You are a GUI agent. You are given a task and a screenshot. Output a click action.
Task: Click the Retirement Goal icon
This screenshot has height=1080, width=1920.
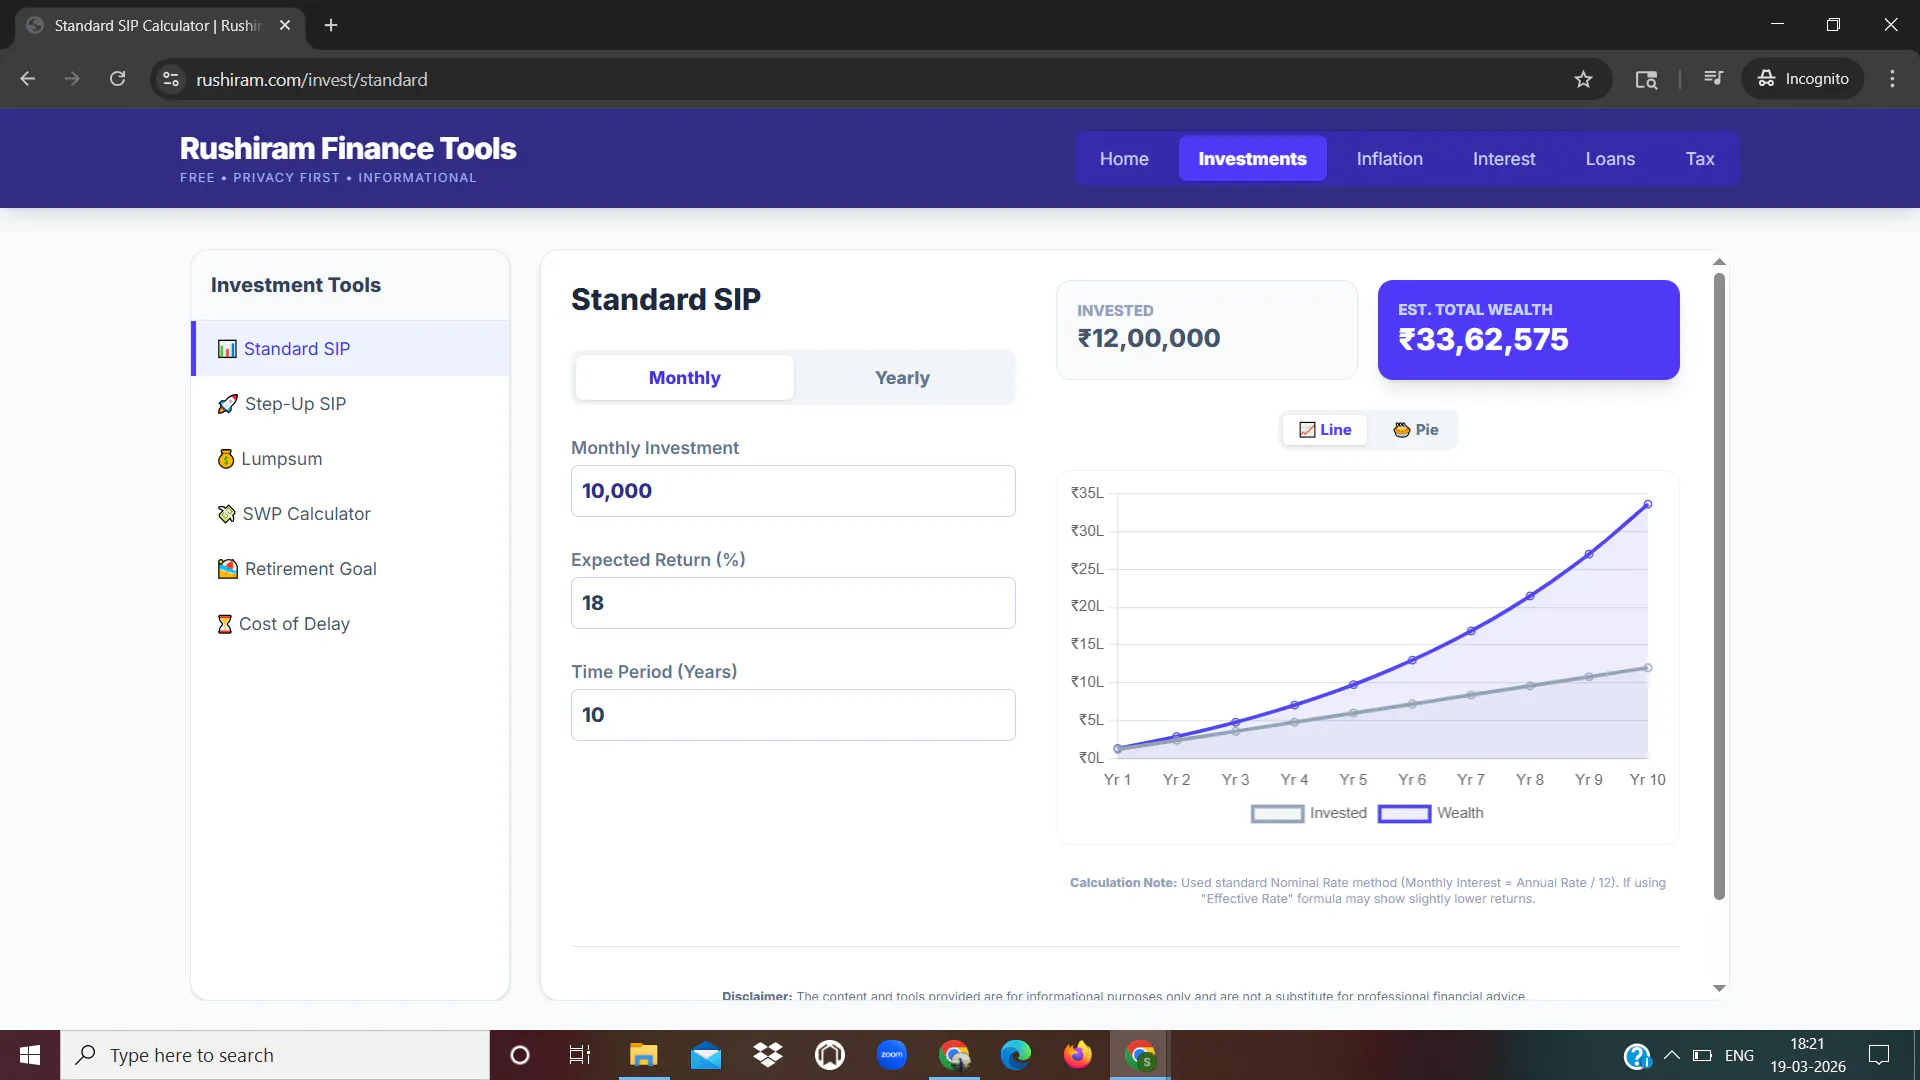tap(228, 569)
